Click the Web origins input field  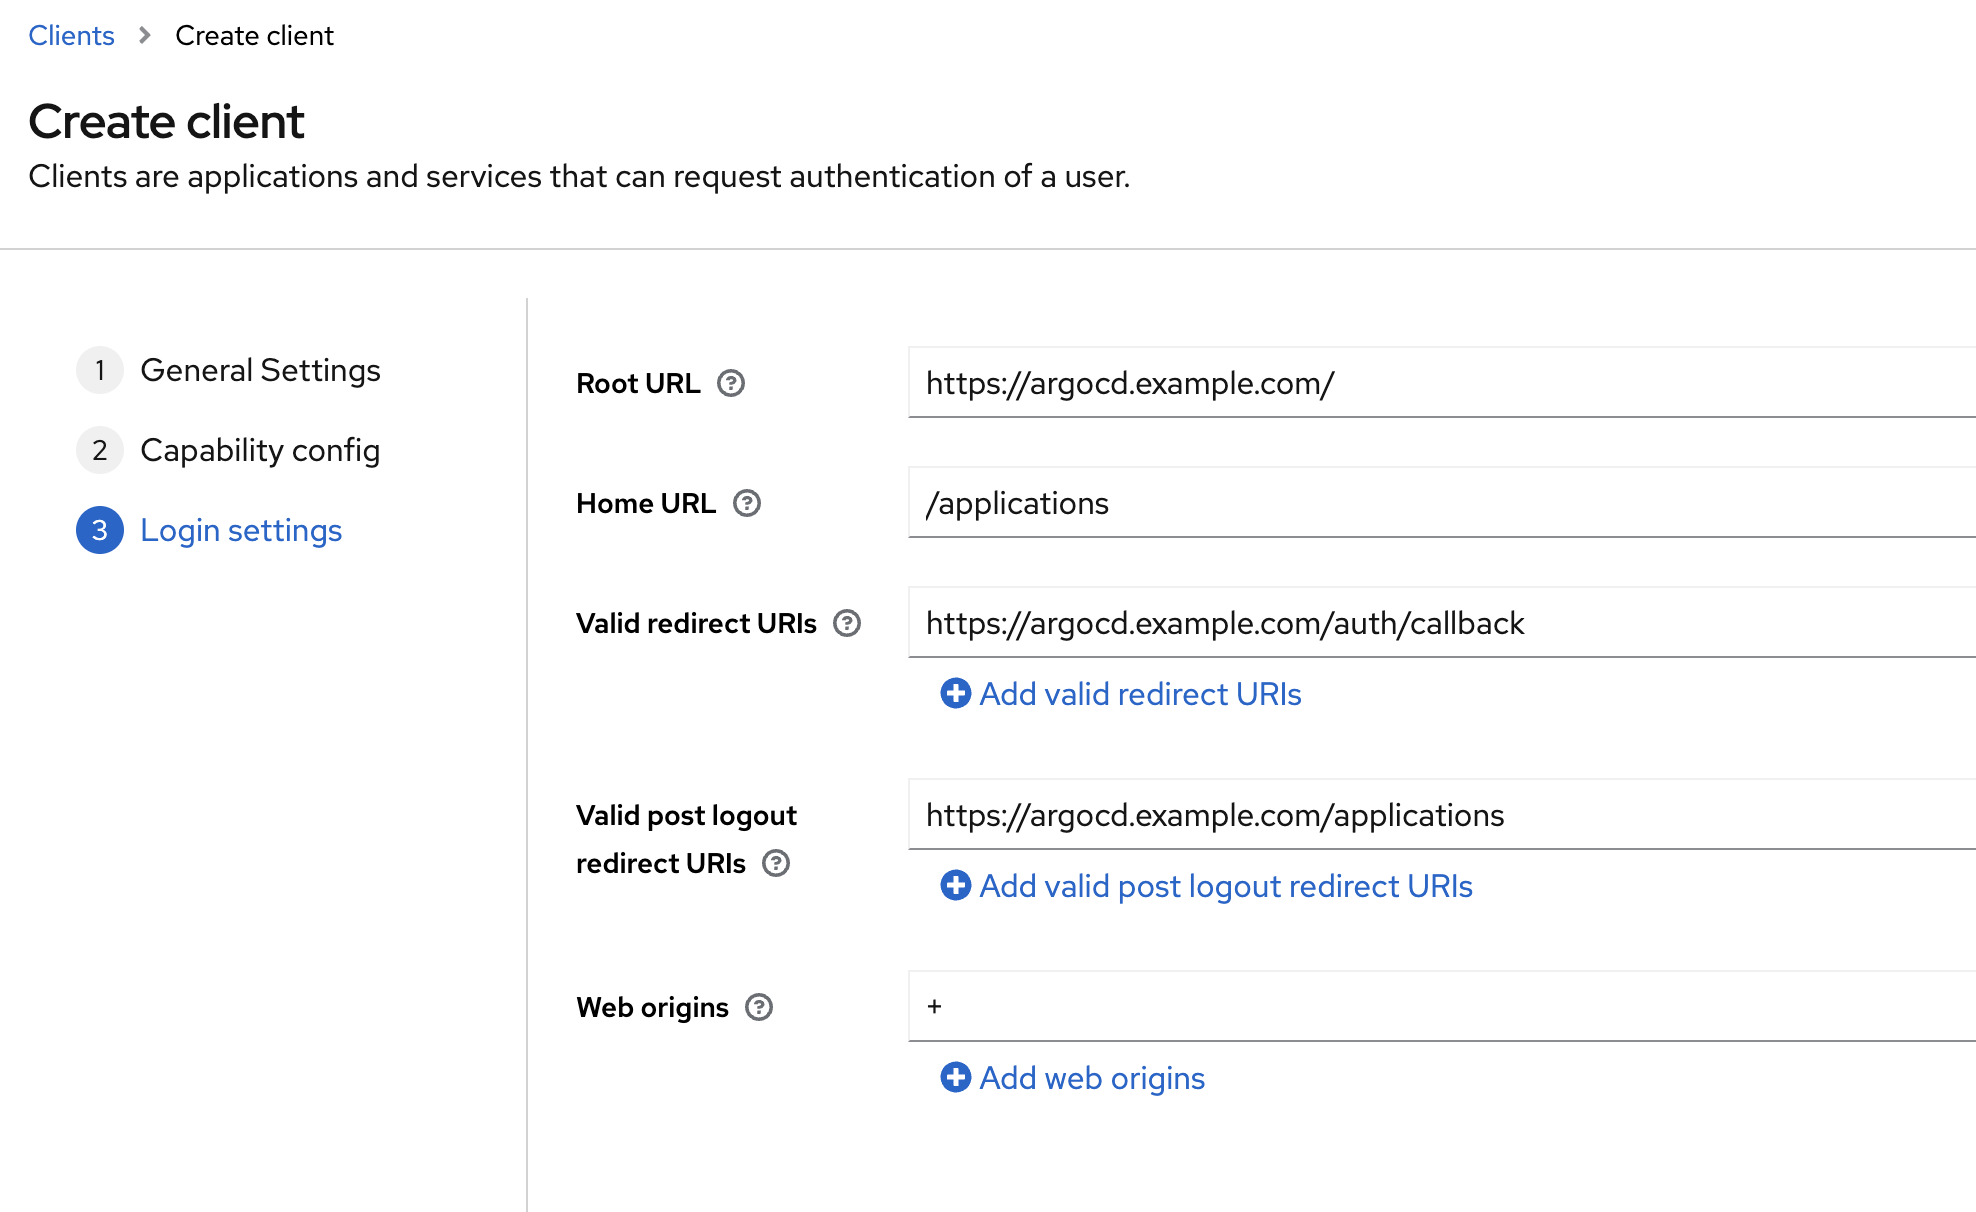[x=1440, y=1007]
